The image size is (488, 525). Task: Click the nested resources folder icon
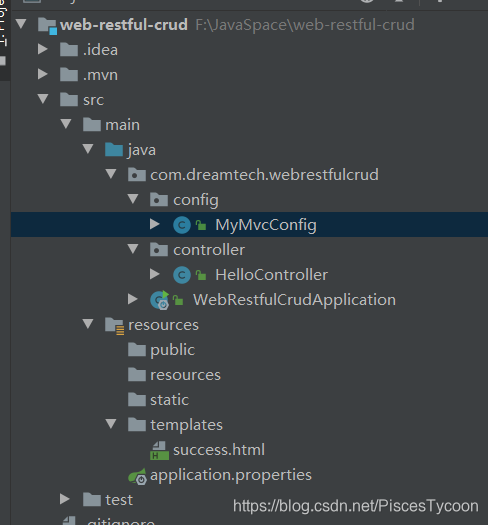137,374
